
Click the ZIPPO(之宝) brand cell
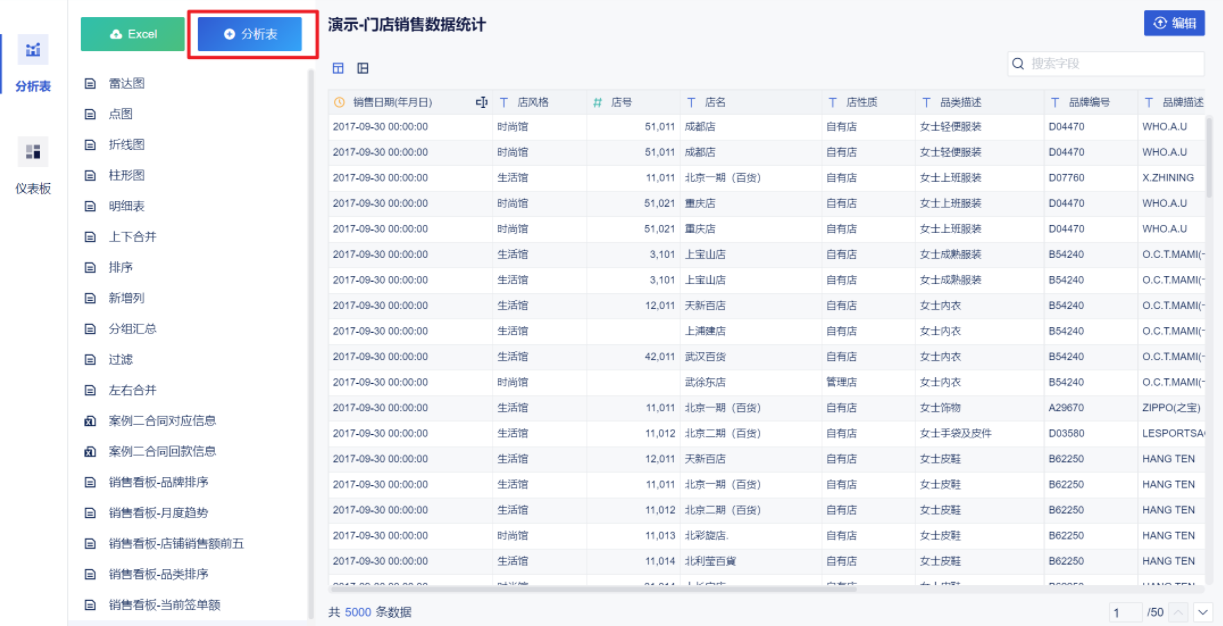click(1170, 408)
